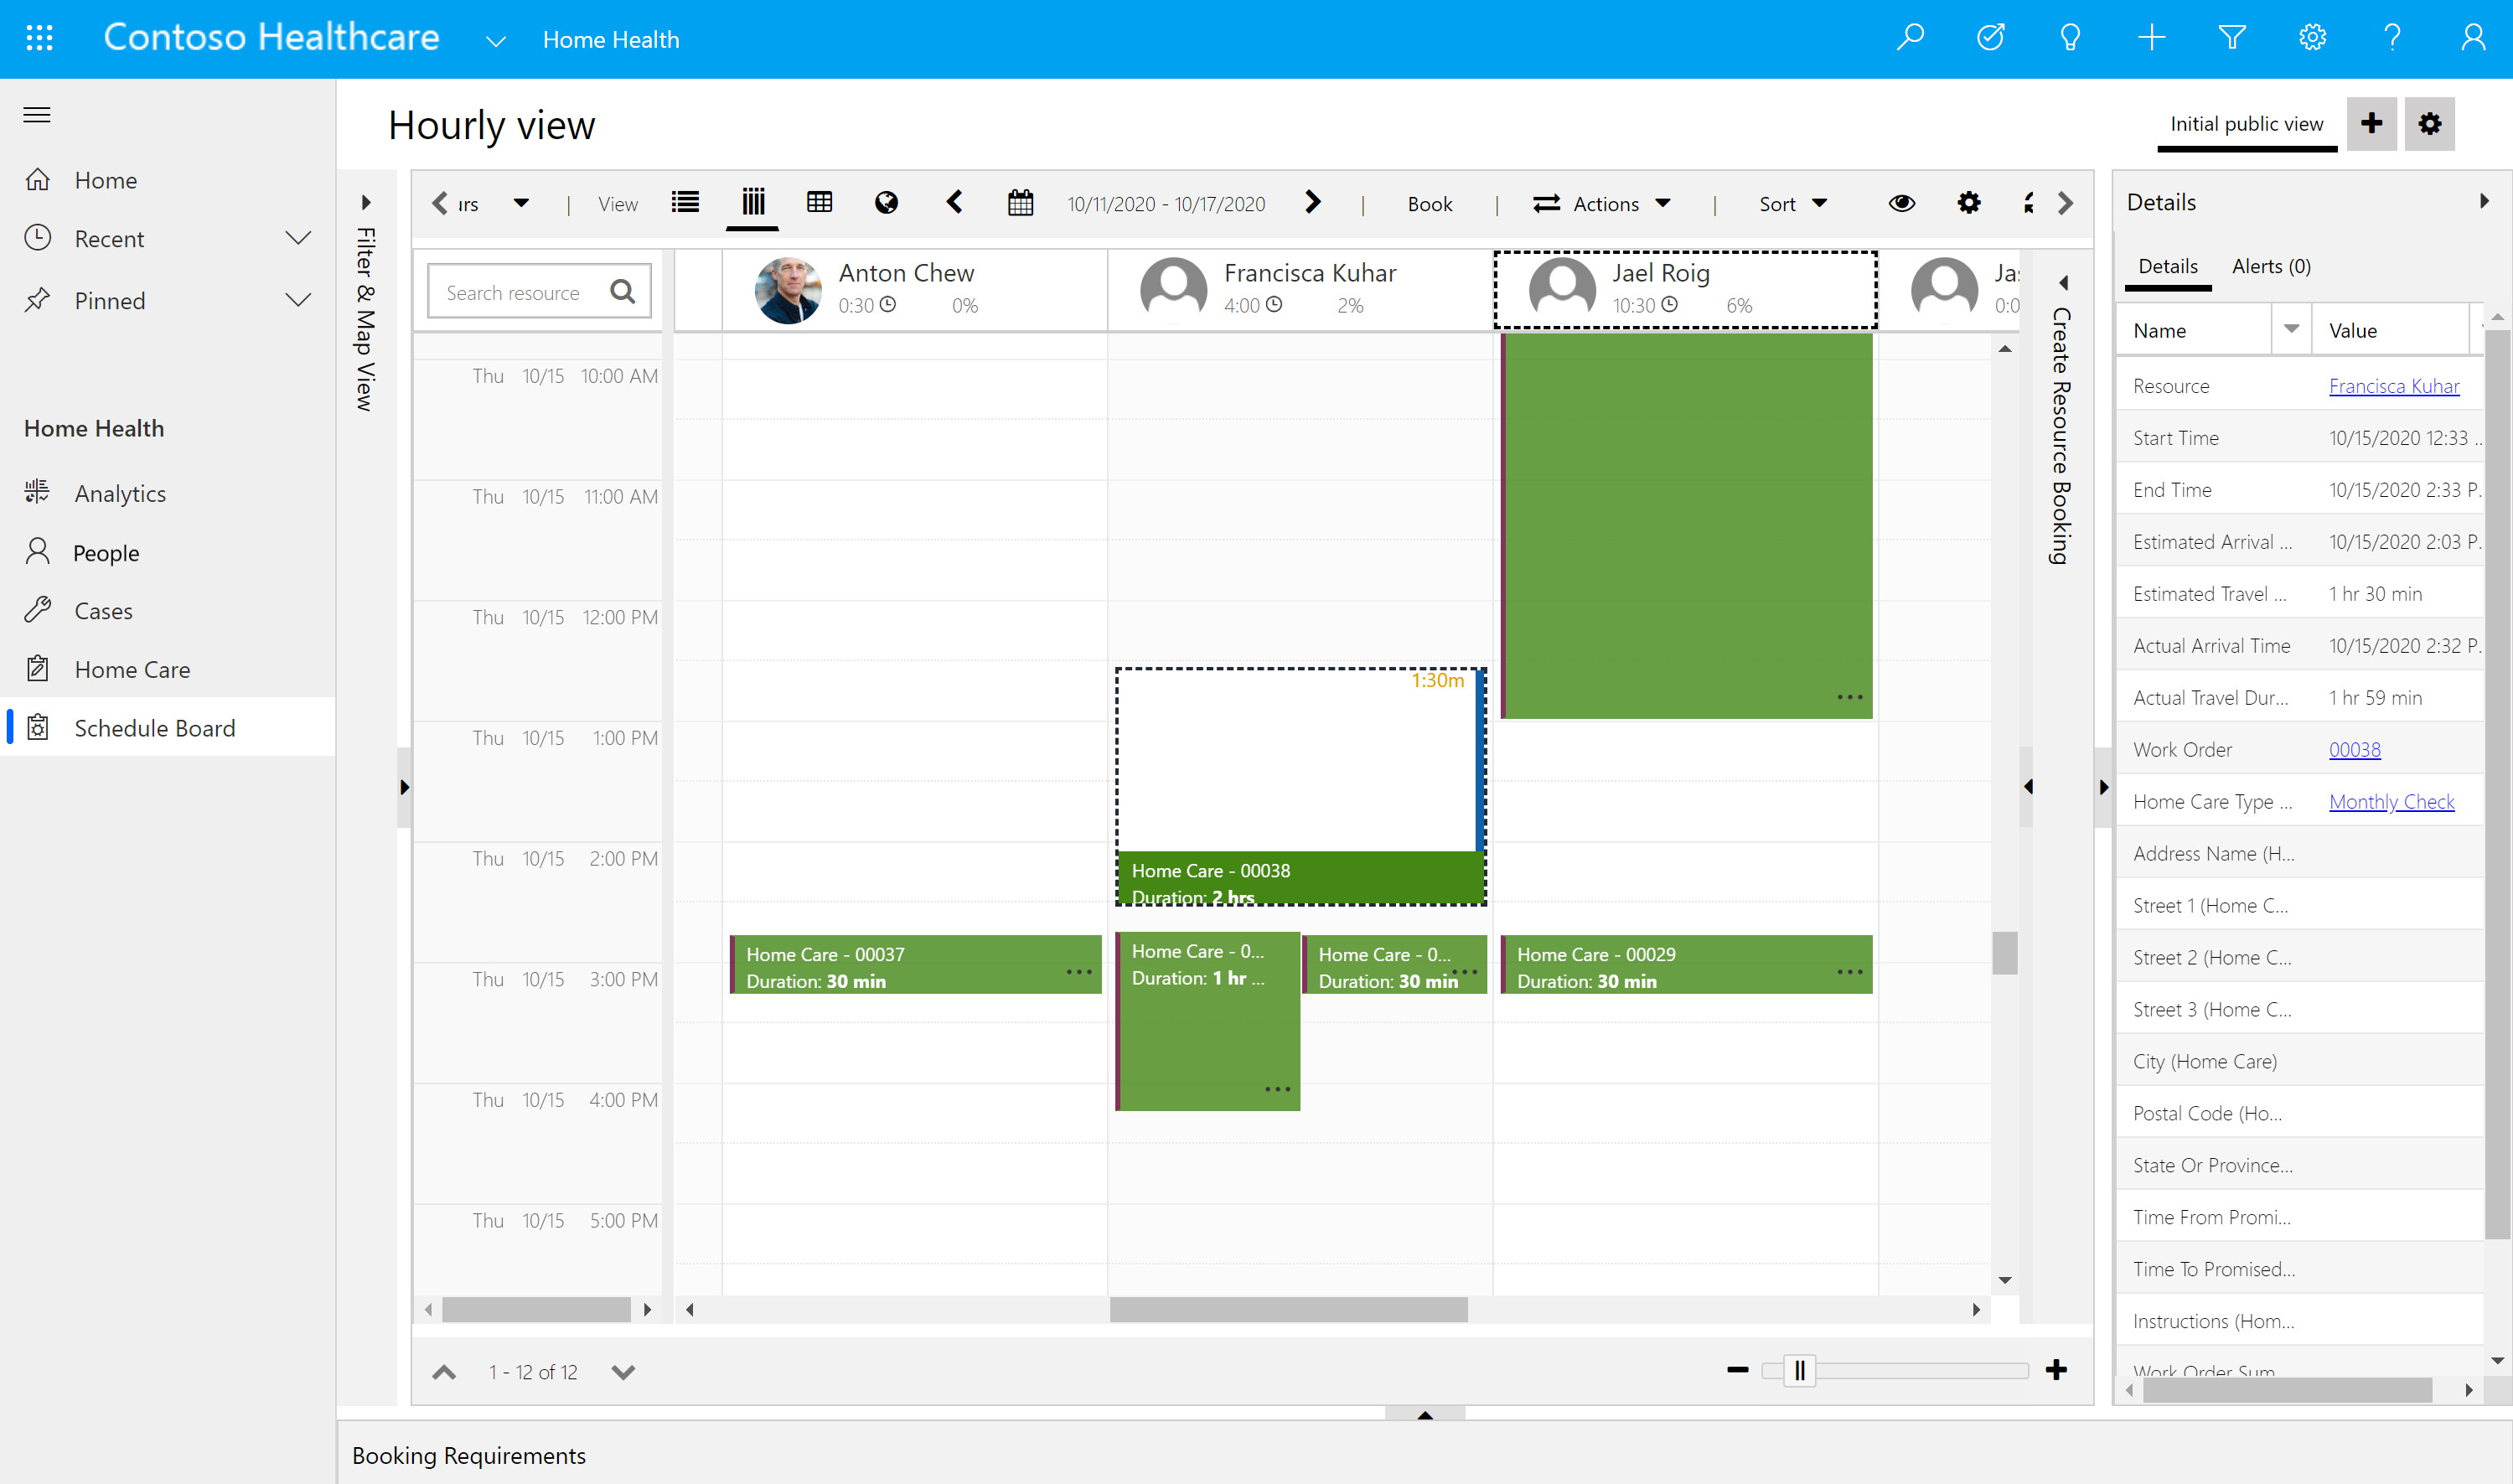Viewport: 2513px width, 1484px height.
Task: Open the calendar date picker icon
Action: tap(1019, 203)
